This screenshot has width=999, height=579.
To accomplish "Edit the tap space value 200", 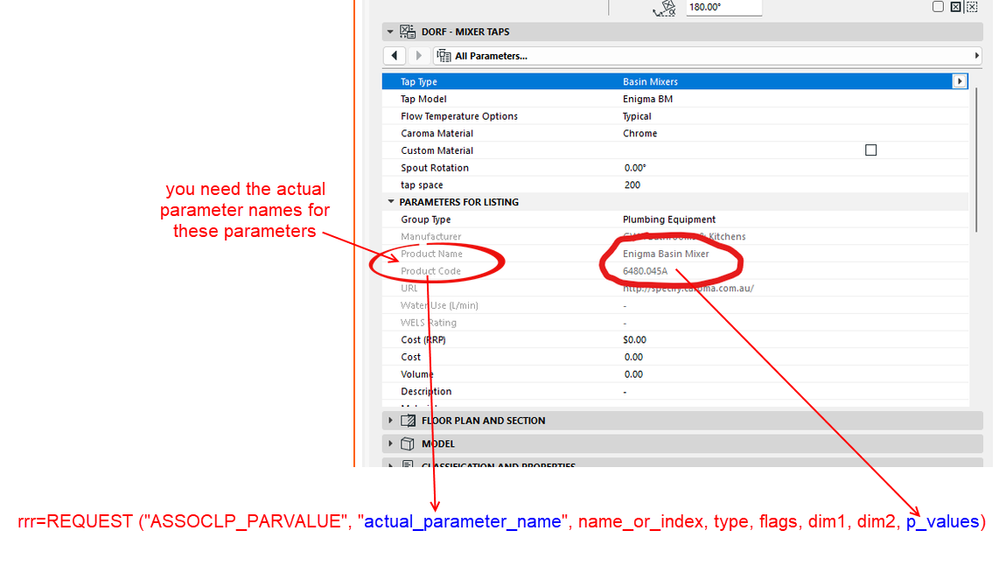I will pyautogui.click(x=632, y=185).
